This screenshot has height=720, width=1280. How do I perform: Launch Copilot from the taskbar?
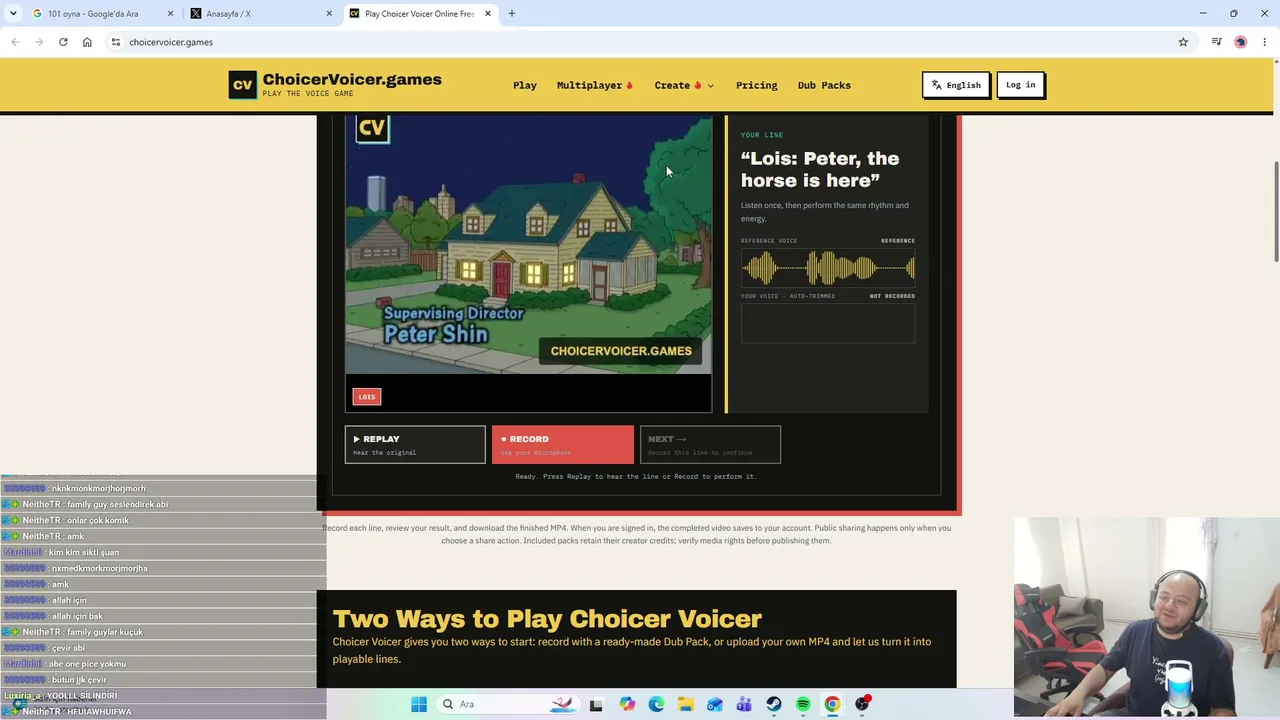coord(627,704)
